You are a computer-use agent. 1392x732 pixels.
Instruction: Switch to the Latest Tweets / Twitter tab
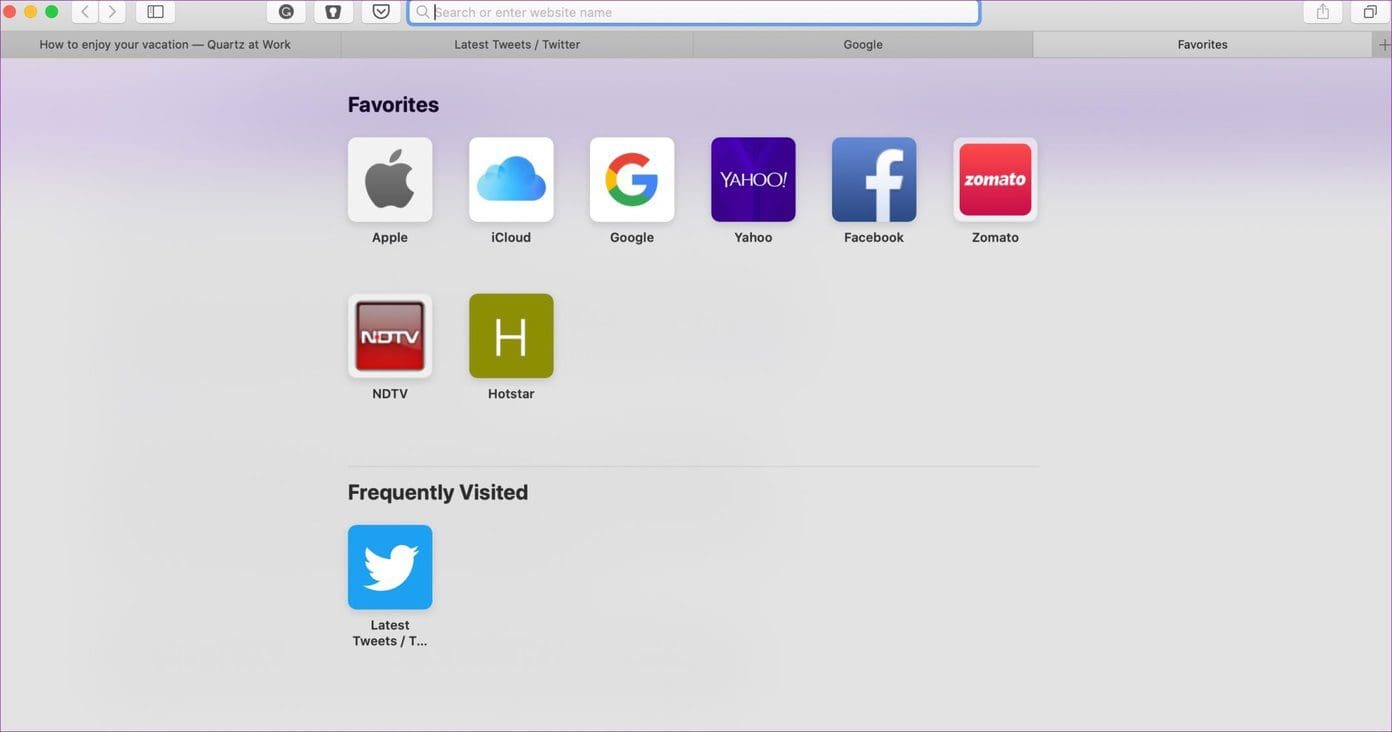click(x=517, y=45)
